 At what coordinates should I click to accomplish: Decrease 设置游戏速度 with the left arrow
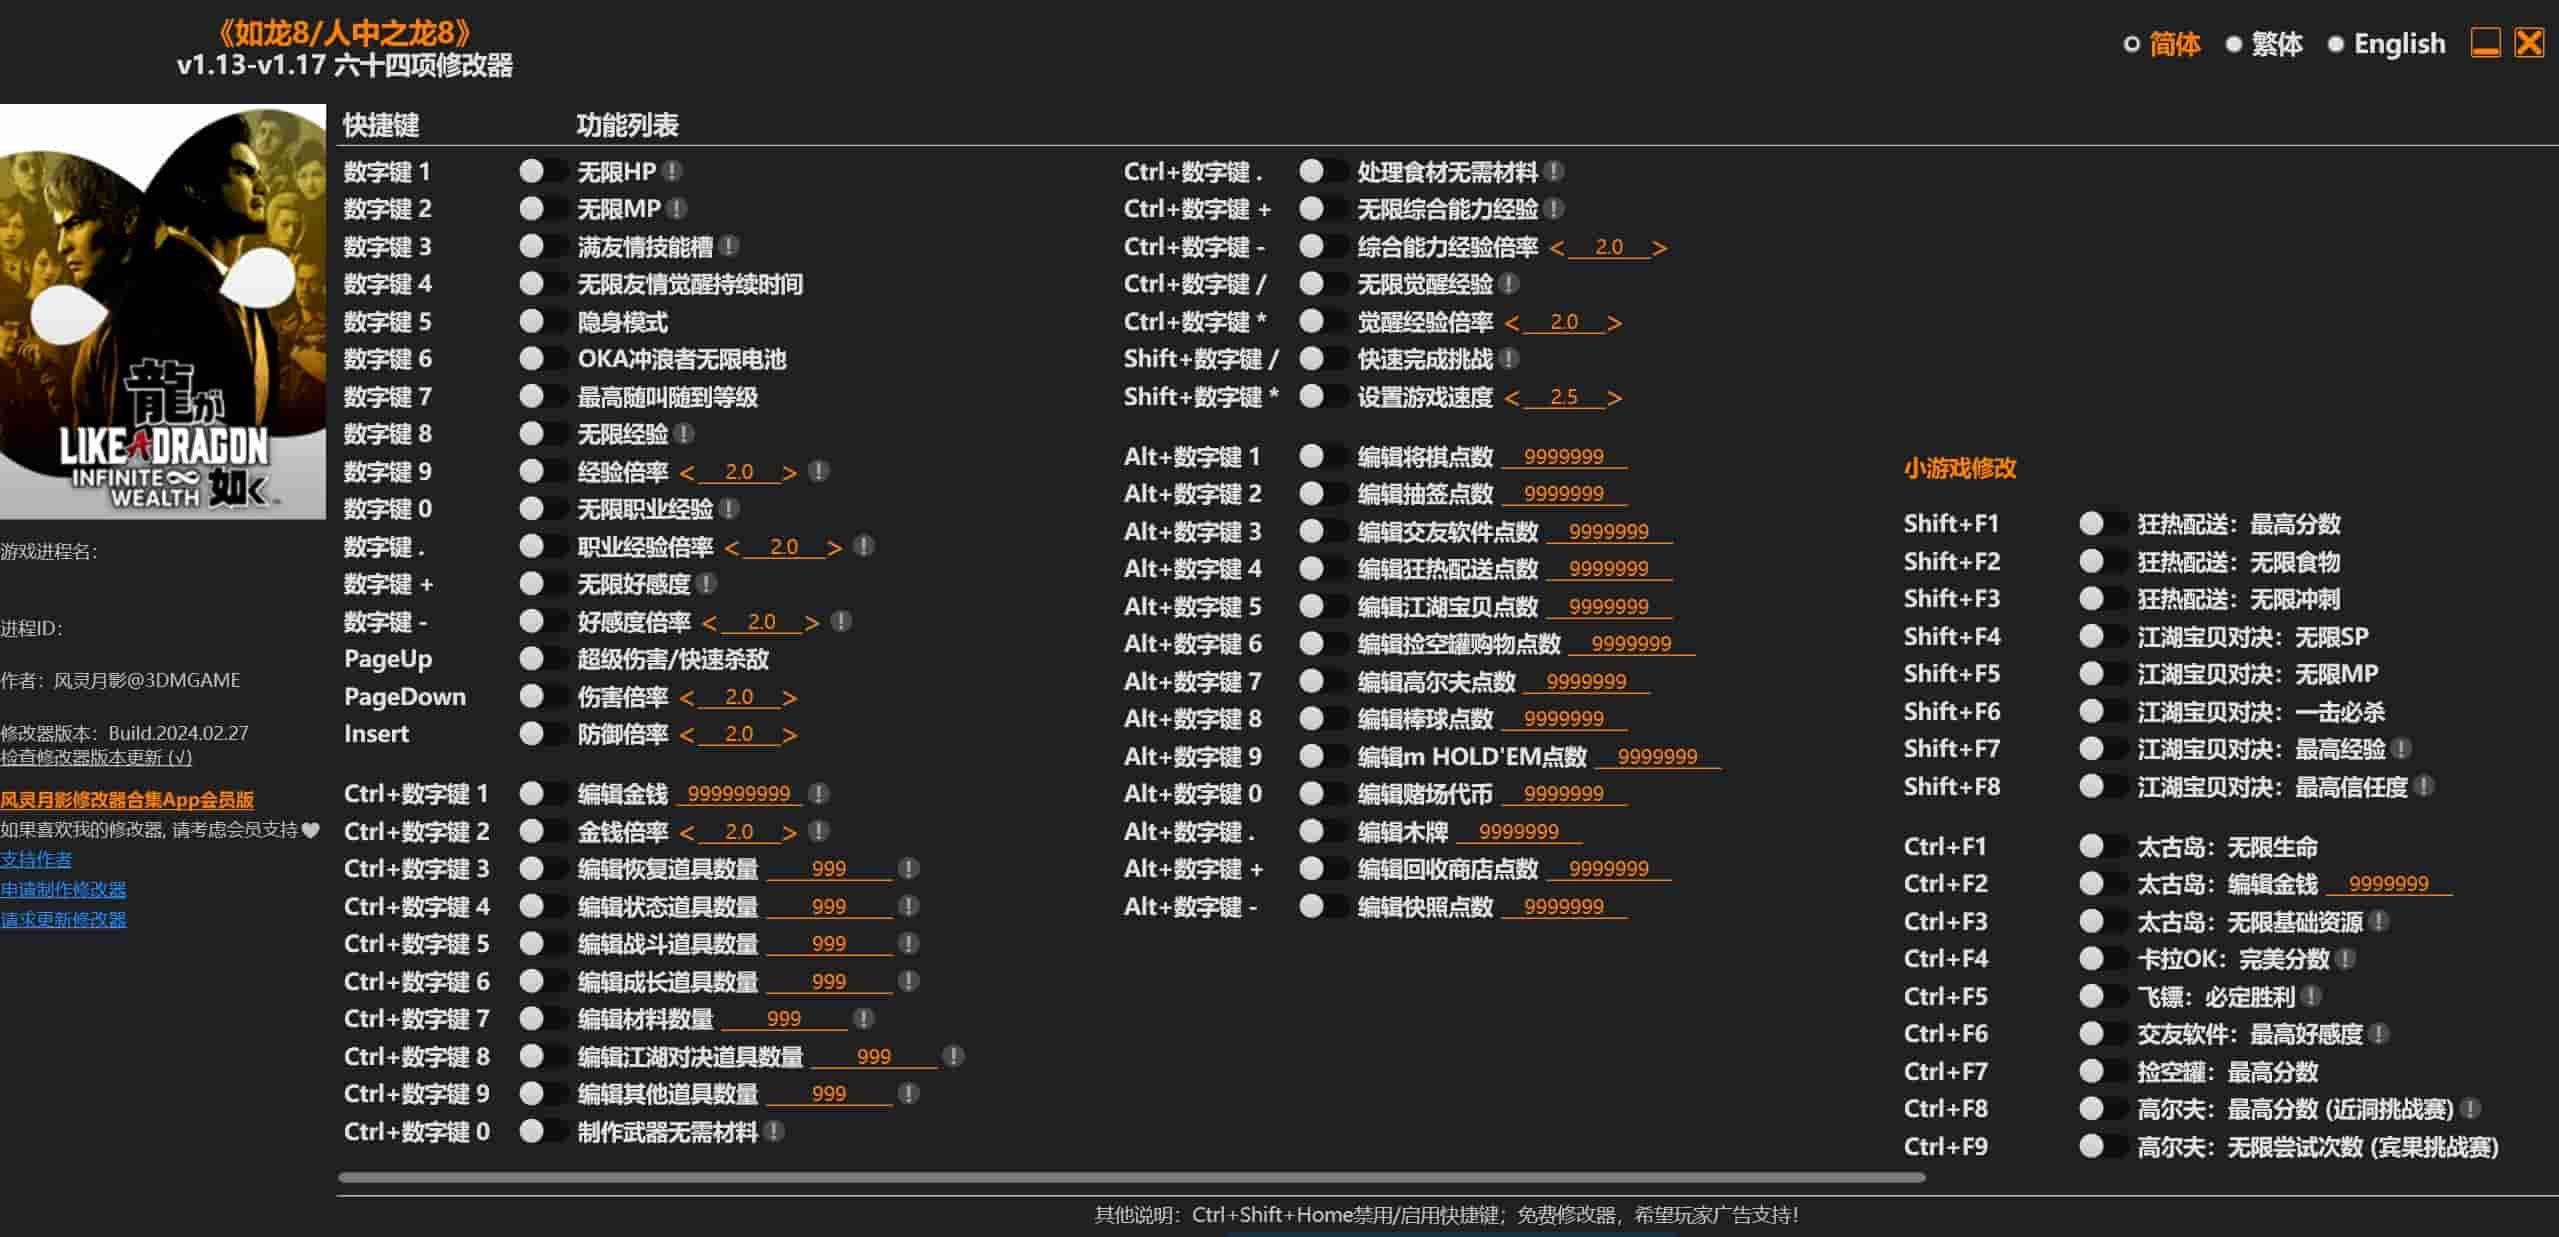pyautogui.click(x=1511, y=398)
